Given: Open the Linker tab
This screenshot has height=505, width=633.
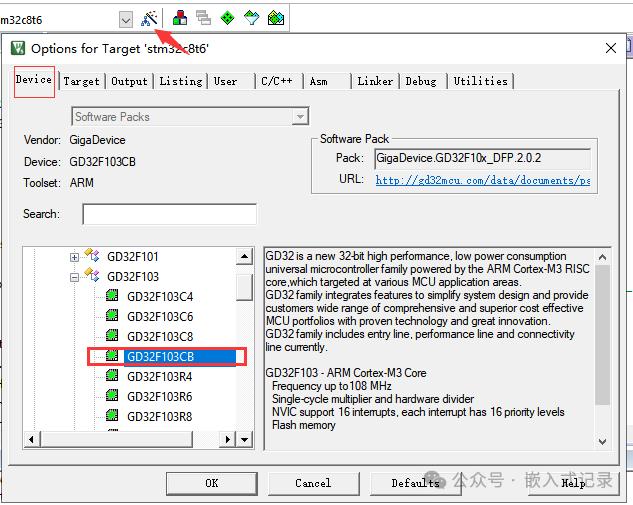Looking at the screenshot, I should (375, 82).
